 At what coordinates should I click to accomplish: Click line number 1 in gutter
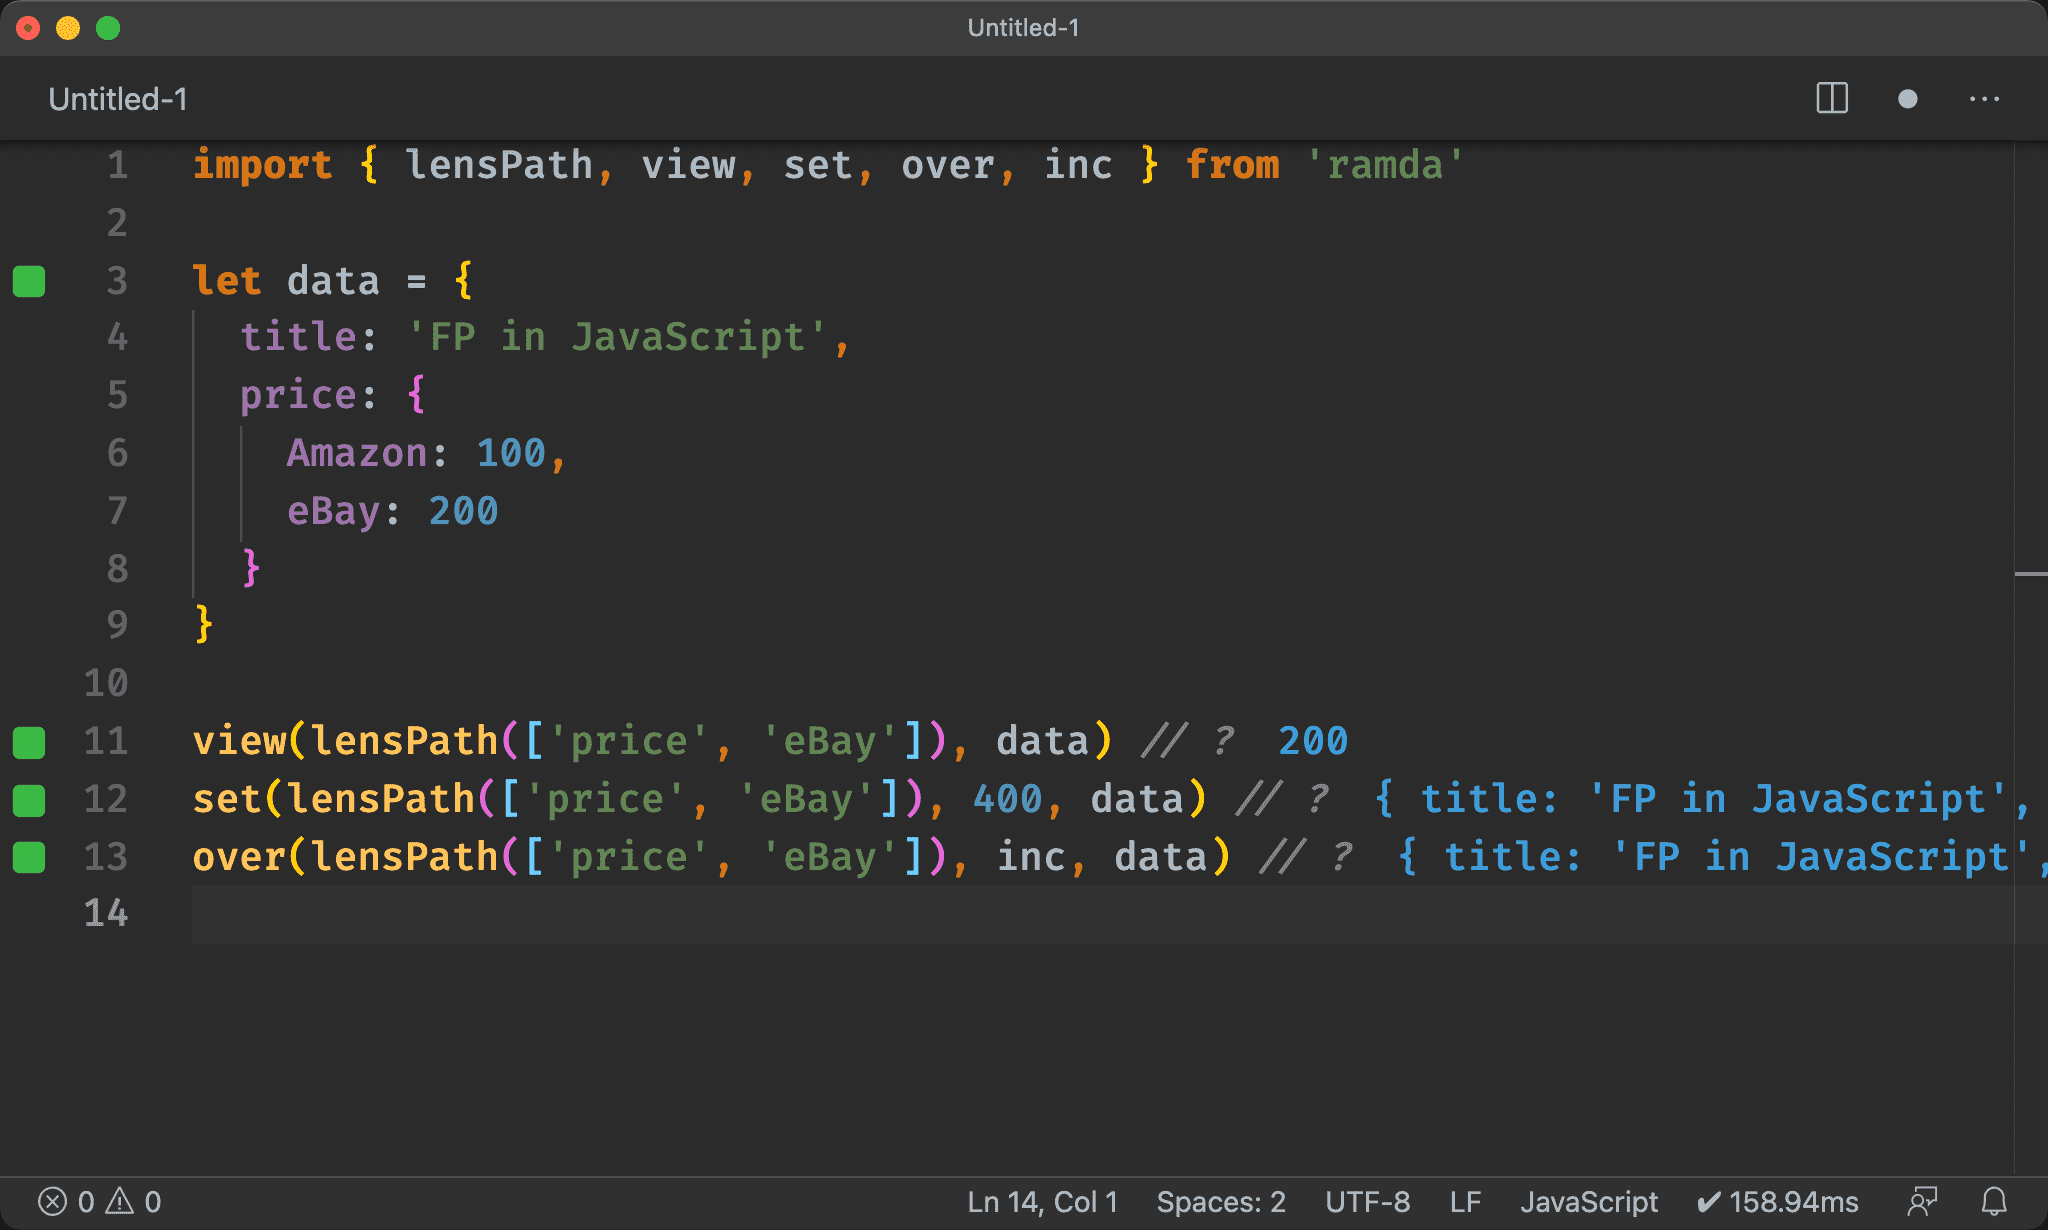[x=118, y=165]
